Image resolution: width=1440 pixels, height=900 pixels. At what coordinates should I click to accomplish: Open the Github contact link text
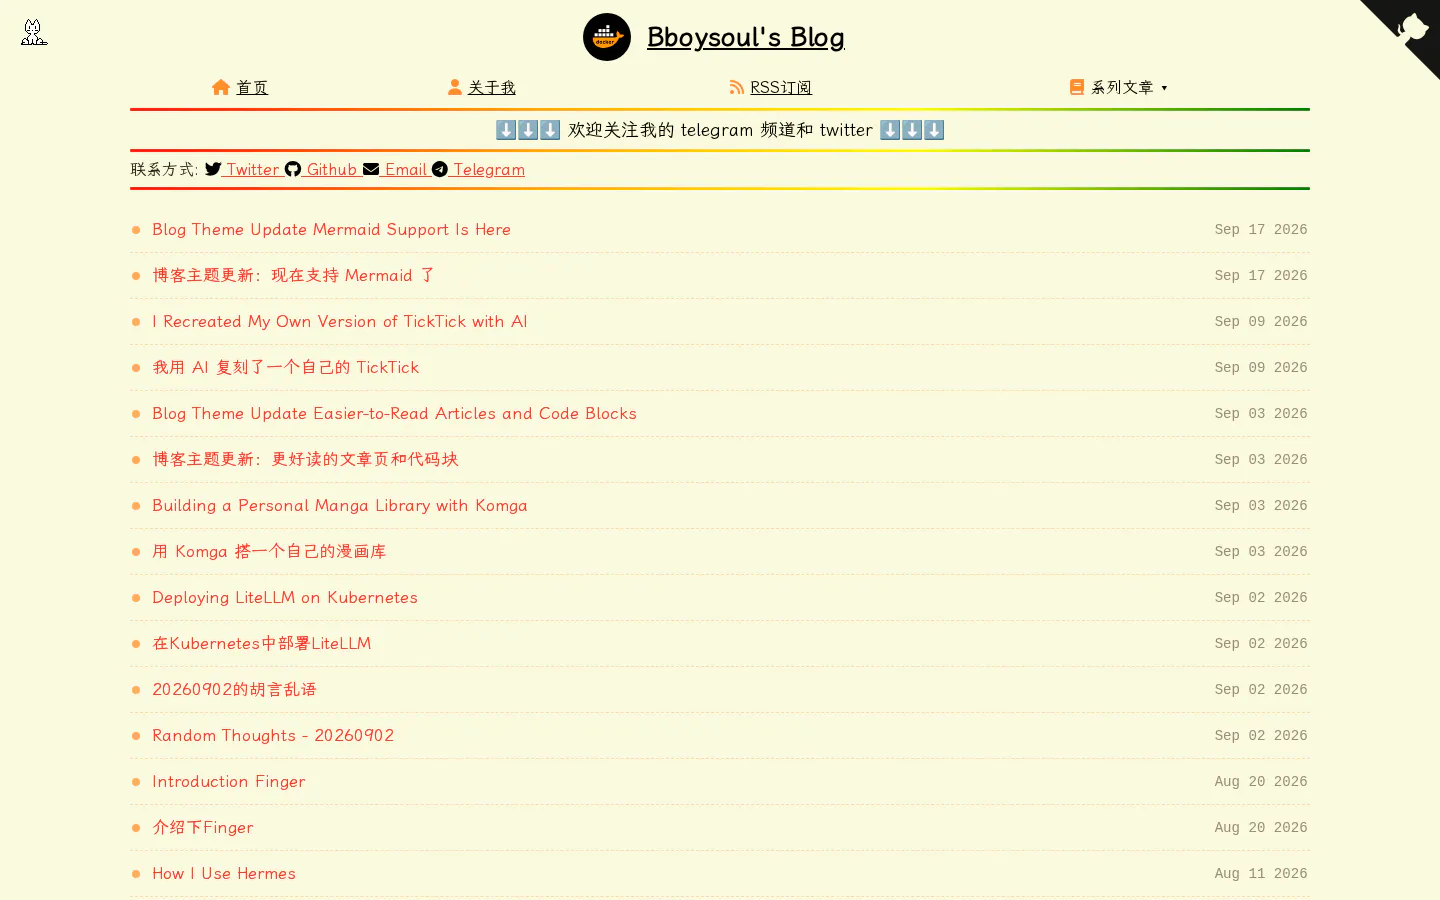(332, 169)
